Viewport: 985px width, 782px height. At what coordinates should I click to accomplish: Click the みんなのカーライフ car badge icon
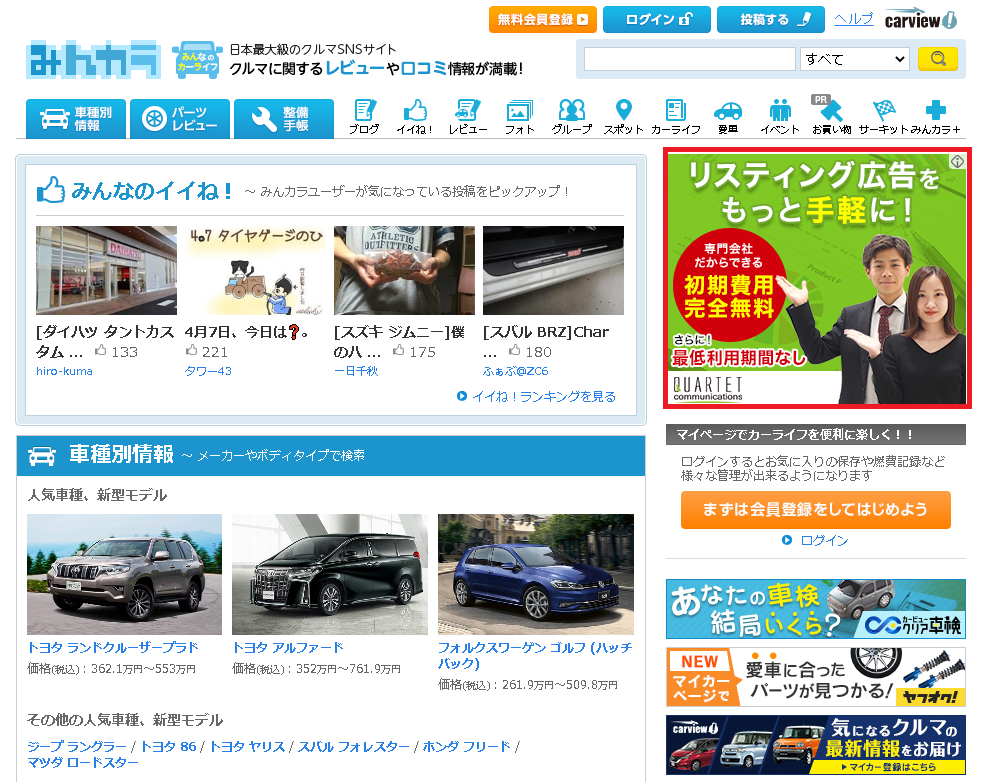click(x=197, y=60)
